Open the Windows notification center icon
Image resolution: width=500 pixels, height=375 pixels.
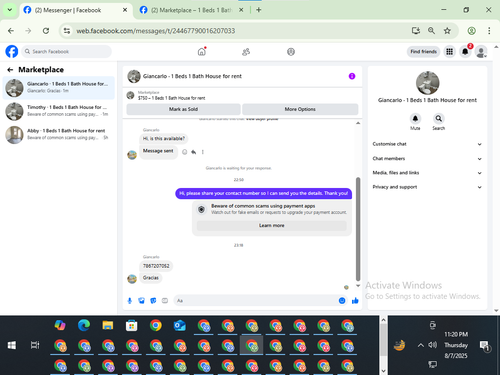click(484, 346)
